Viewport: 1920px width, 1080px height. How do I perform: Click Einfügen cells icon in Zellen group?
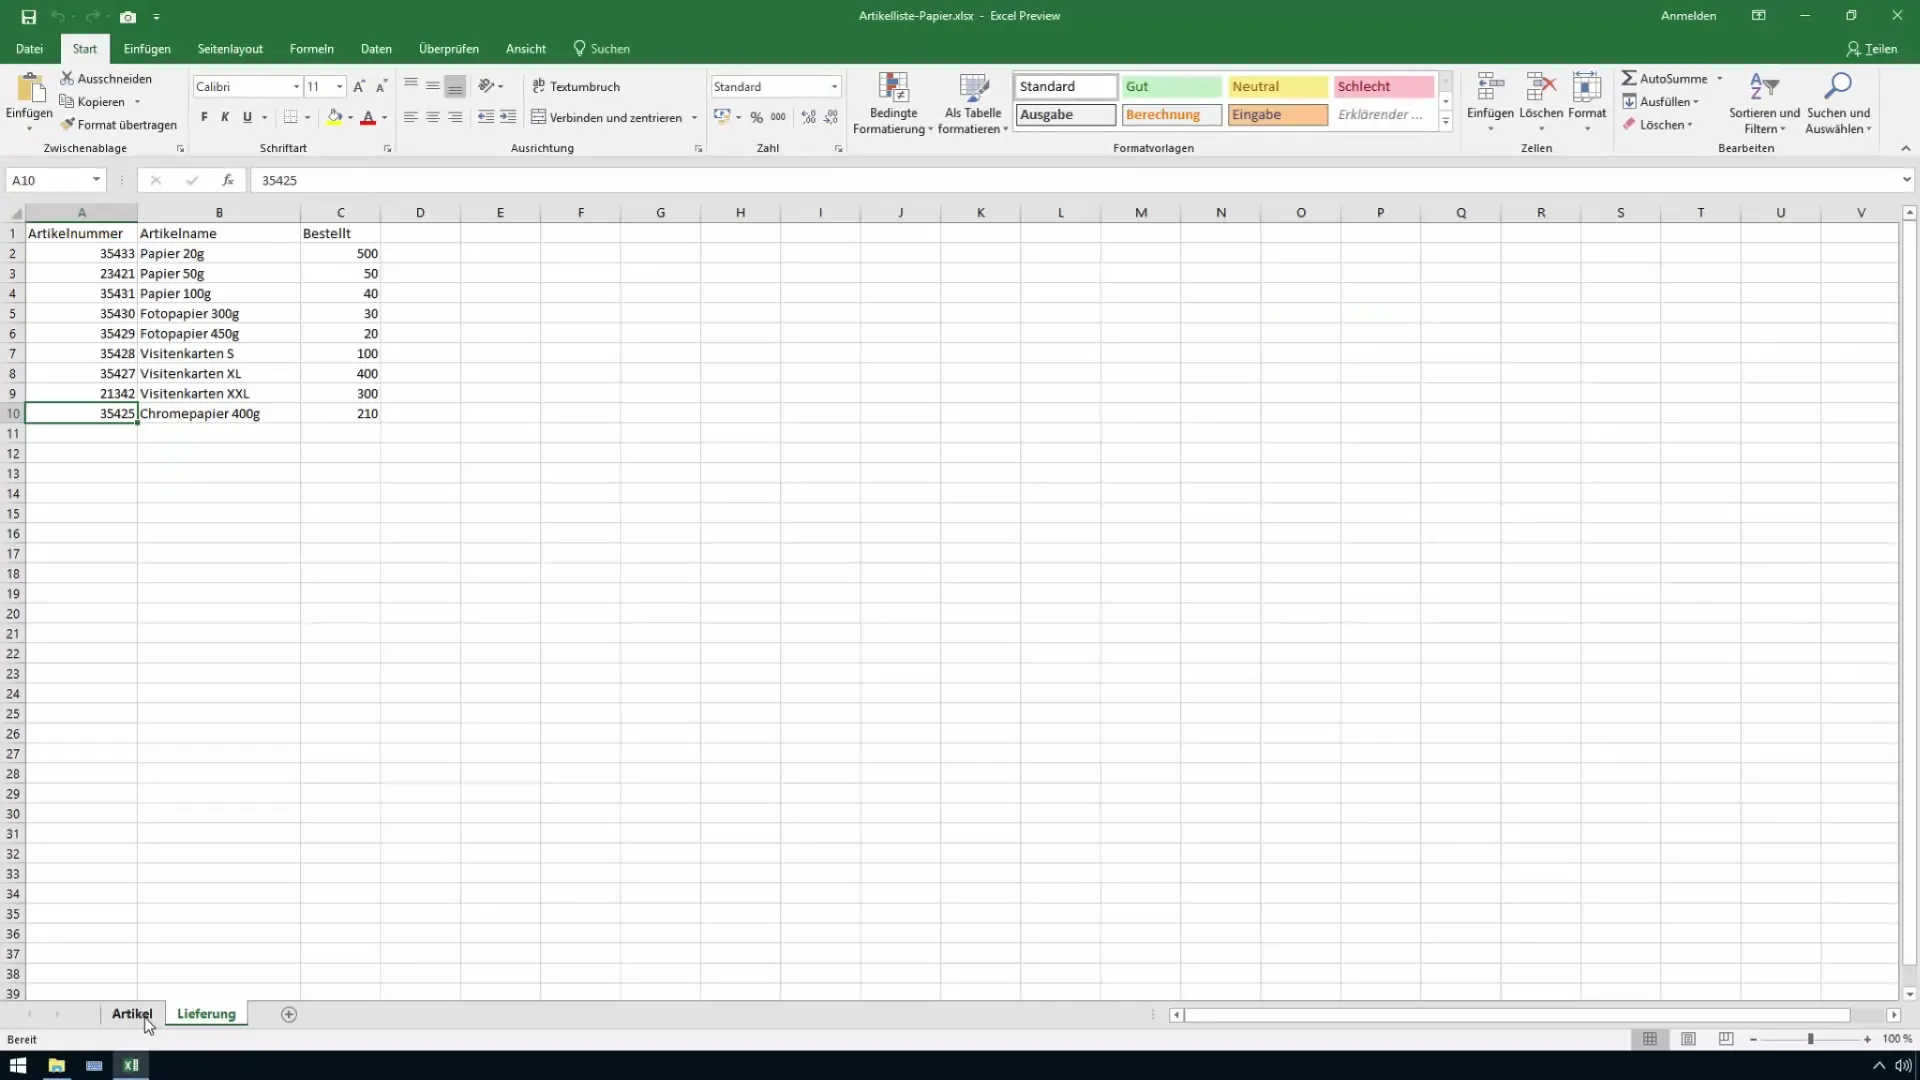[1490, 103]
